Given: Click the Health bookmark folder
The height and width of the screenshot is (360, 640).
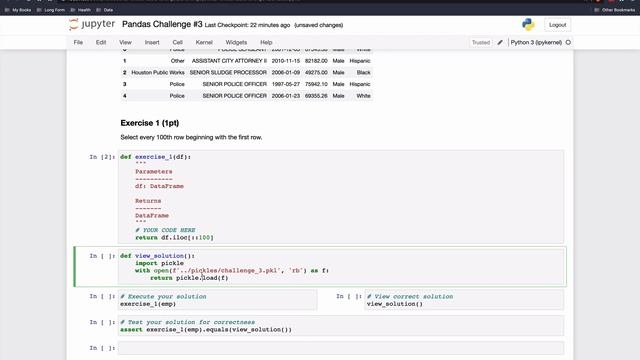Looking at the screenshot, I should (81, 10).
